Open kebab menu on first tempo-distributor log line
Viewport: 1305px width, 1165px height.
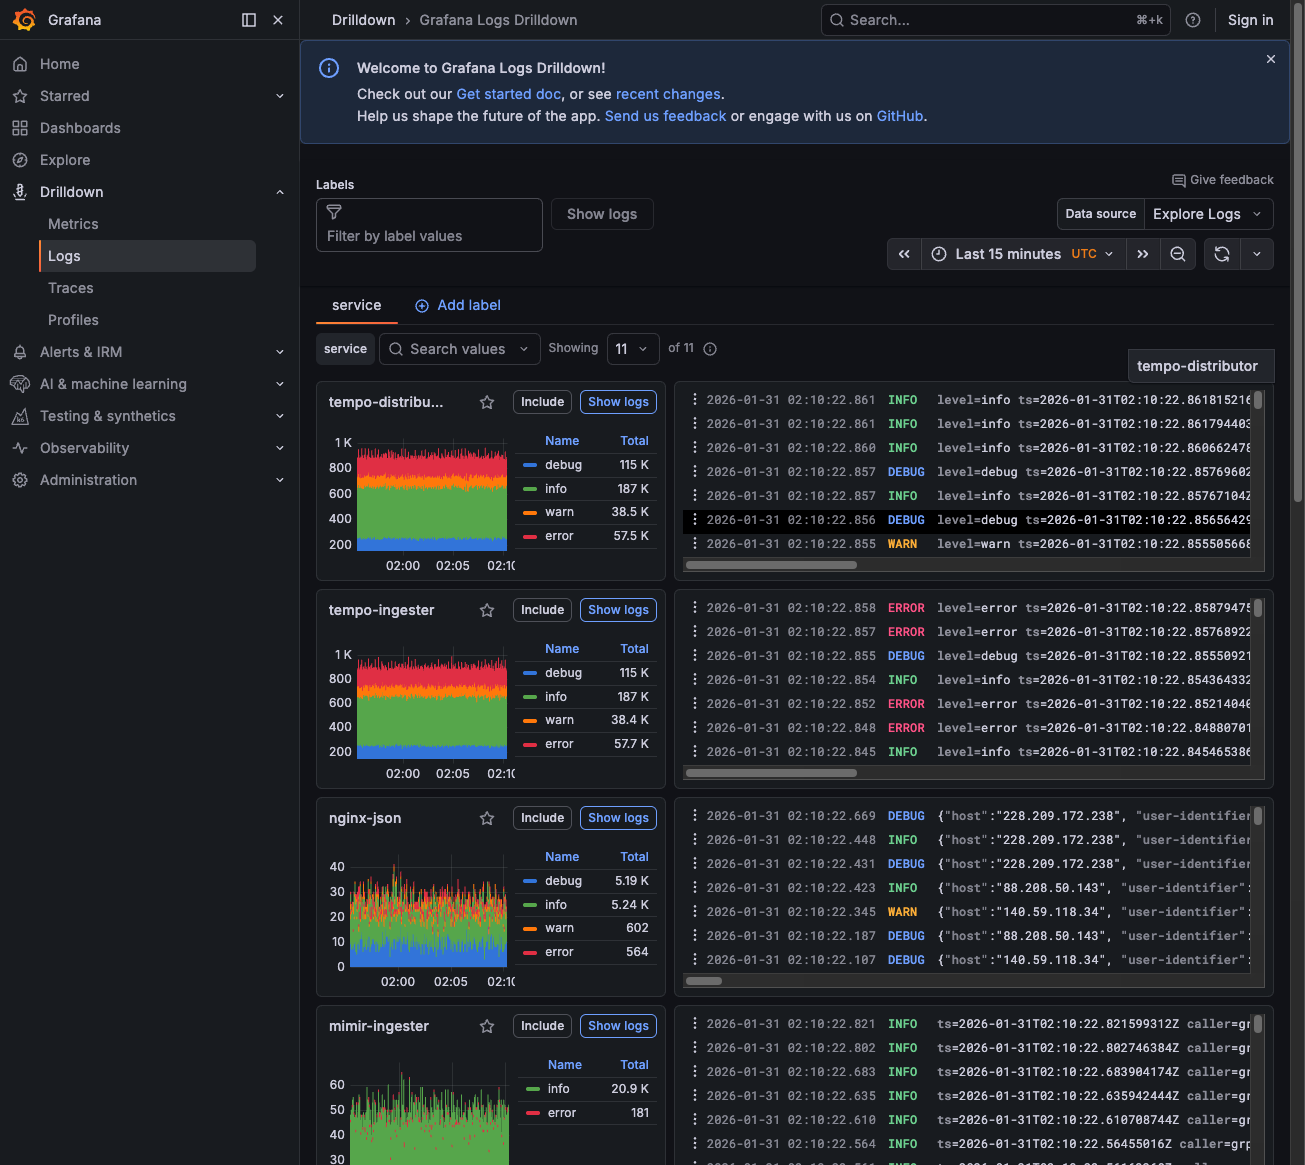coord(695,399)
